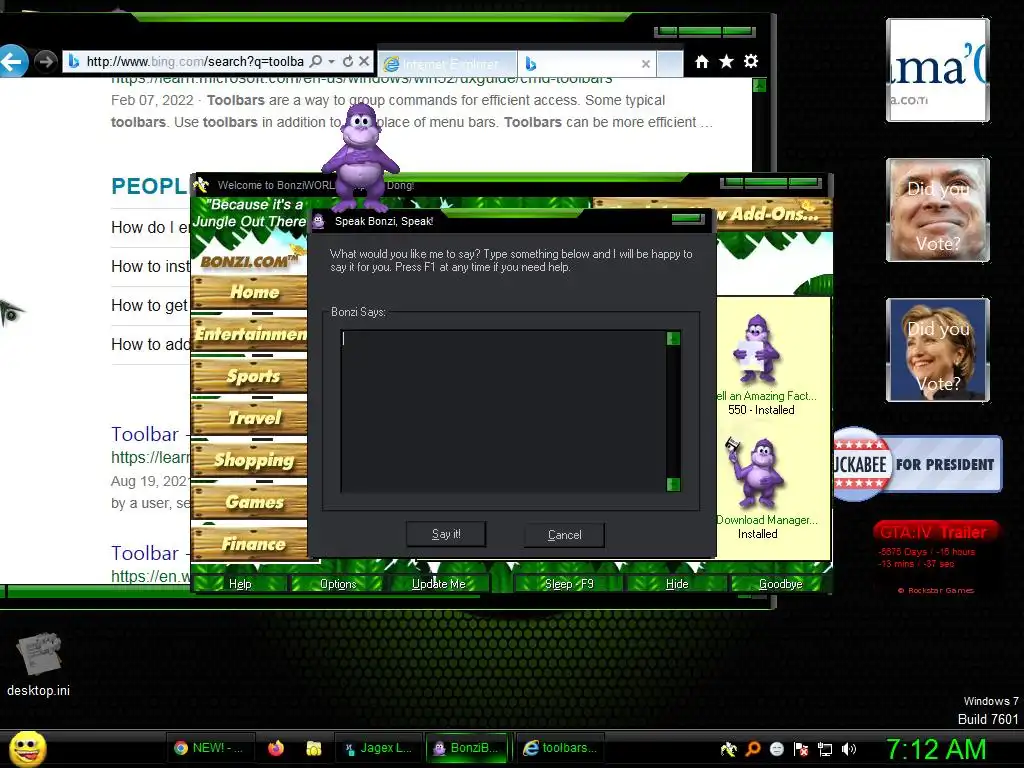1024x768 pixels.
Task: Click inside the Bonzi Says text area
Action: [503, 411]
